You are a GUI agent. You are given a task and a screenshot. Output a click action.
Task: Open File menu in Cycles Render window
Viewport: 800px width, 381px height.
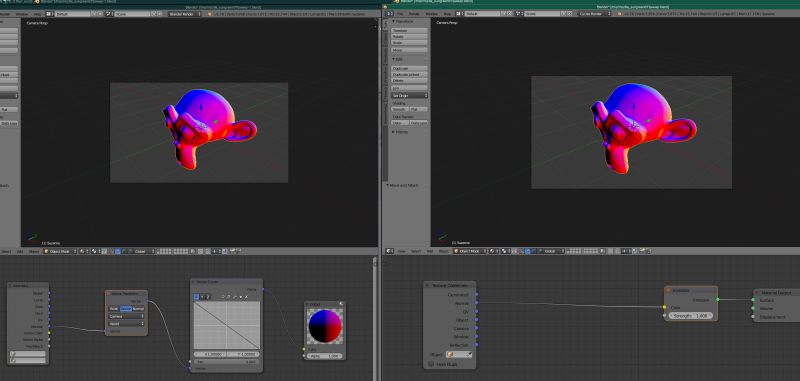(400, 14)
